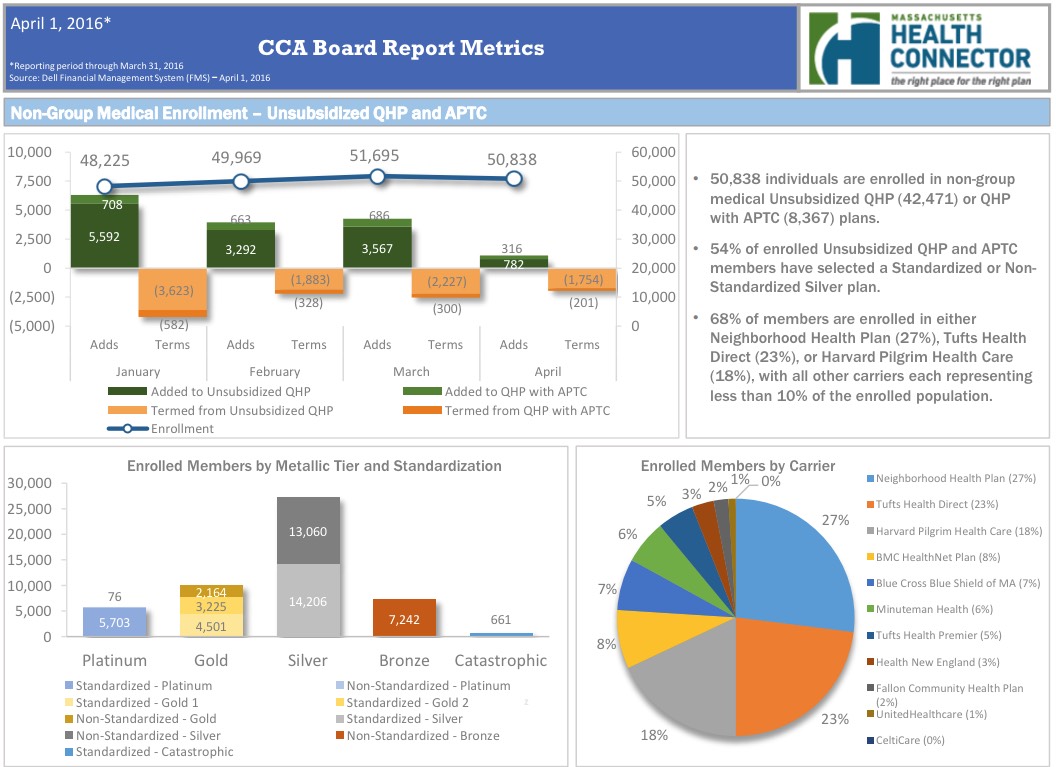Viewport: 1056px width, 767px height.
Task: Click the January Adds bar labeled 5,592
Action: (104, 237)
